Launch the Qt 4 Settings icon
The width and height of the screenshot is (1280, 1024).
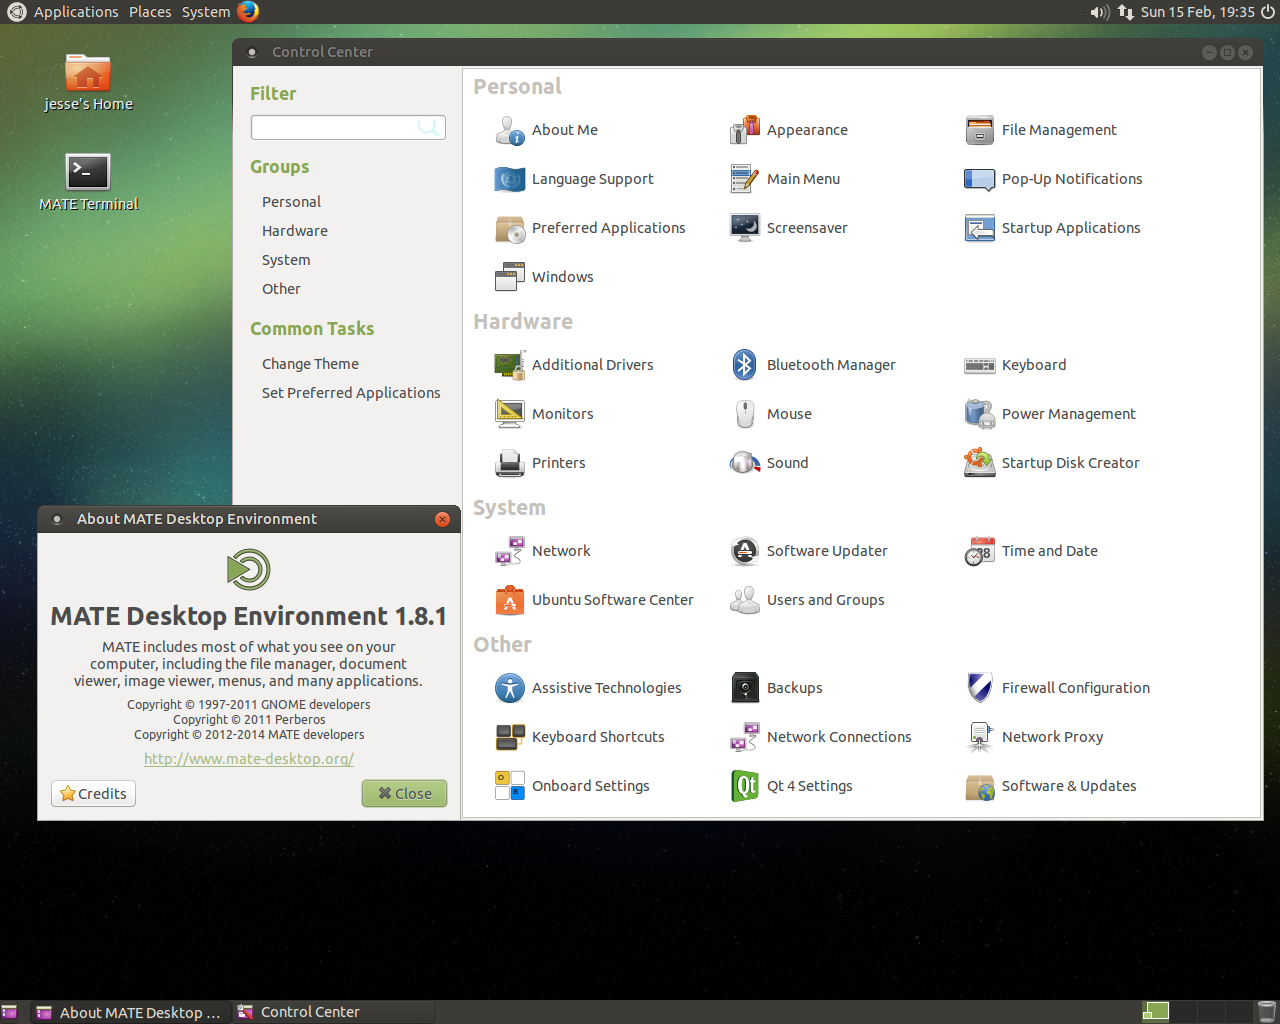(x=745, y=786)
